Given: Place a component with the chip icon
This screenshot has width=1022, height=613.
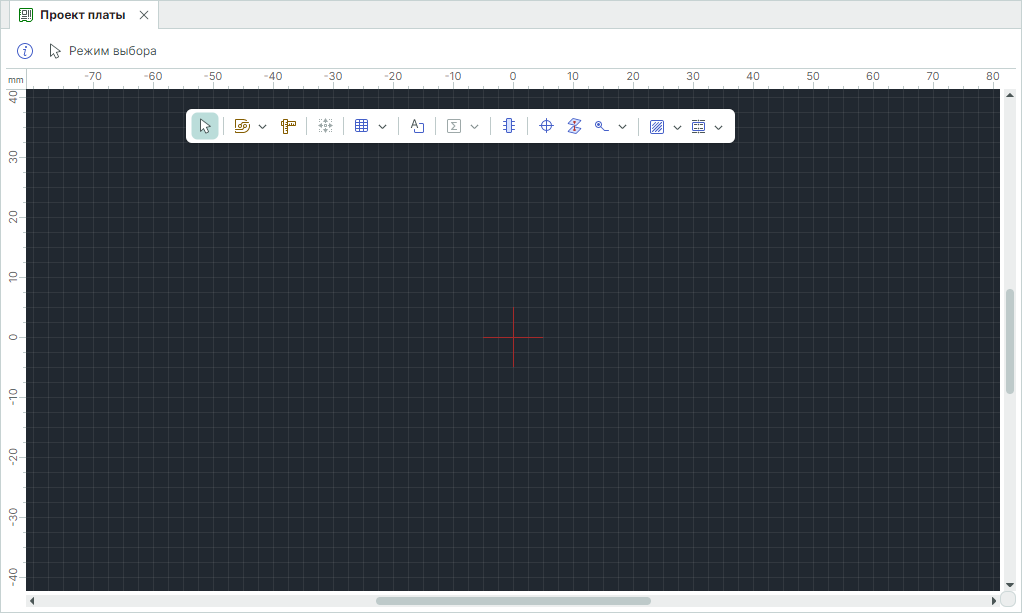Looking at the screenshot, I should pos(509,126).
